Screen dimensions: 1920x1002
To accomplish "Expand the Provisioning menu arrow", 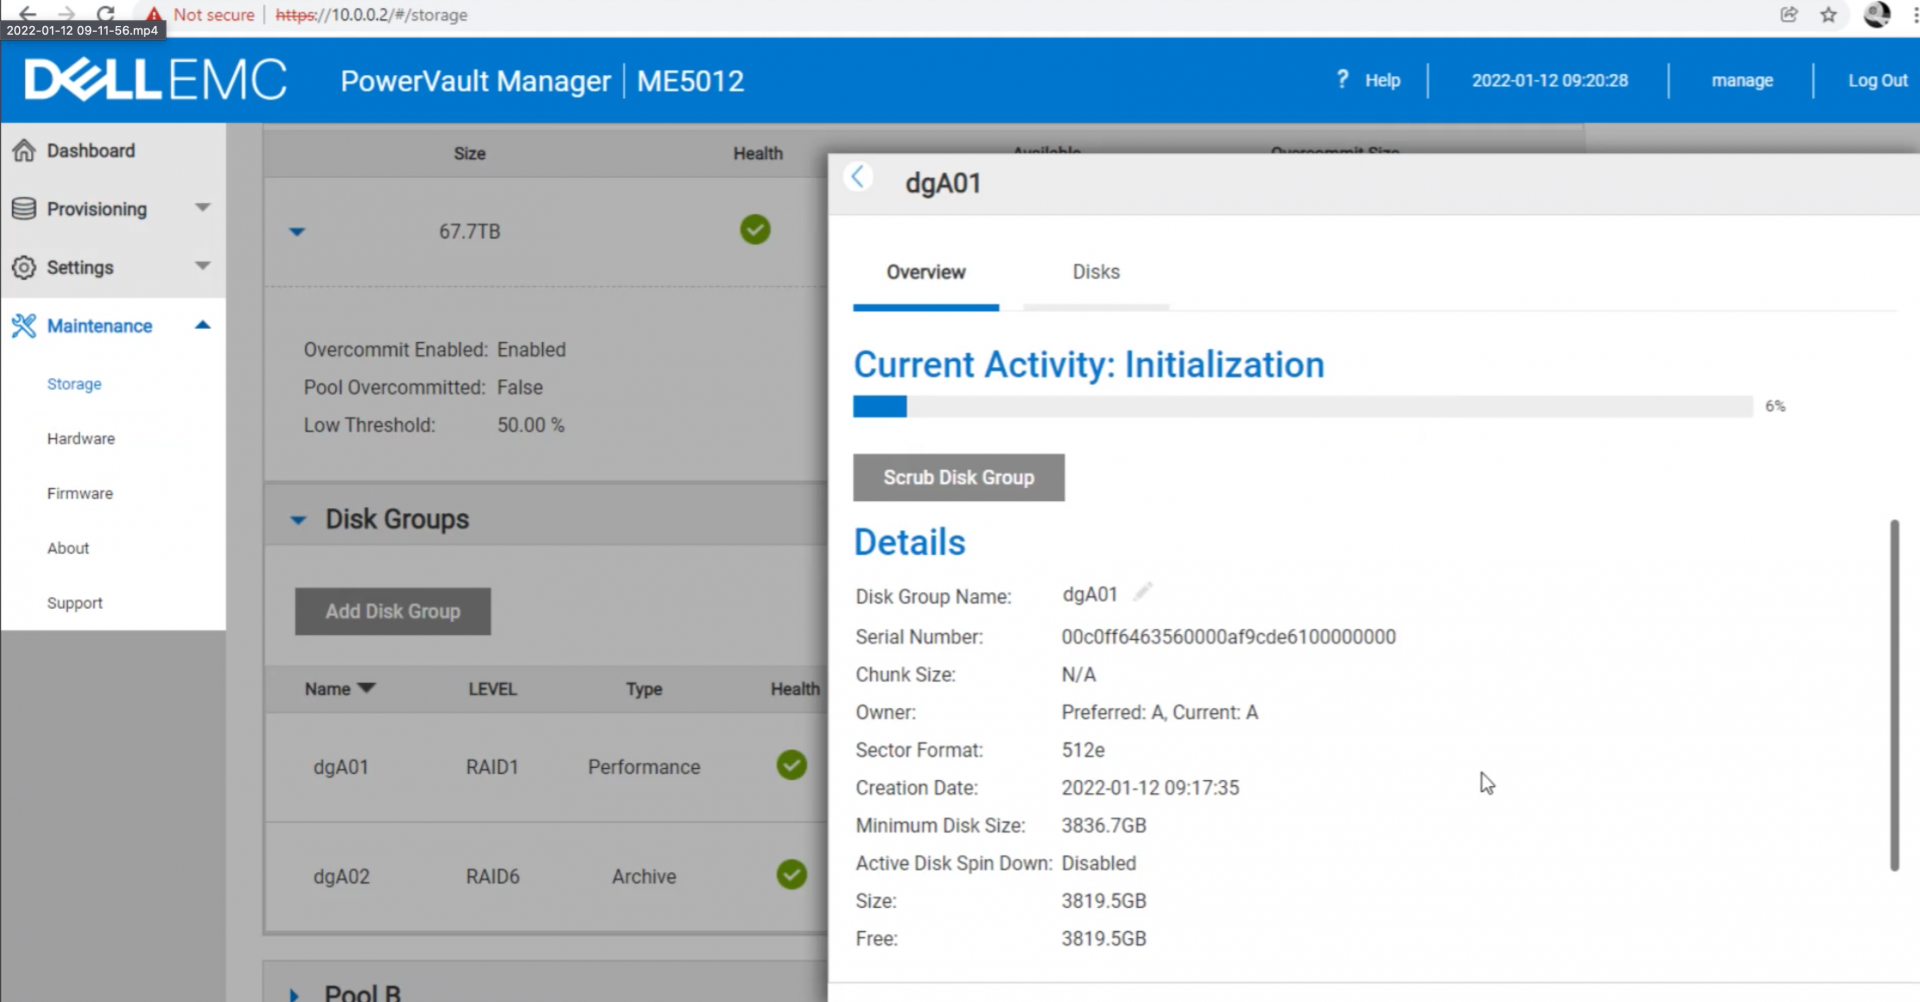I will [203, 208].
